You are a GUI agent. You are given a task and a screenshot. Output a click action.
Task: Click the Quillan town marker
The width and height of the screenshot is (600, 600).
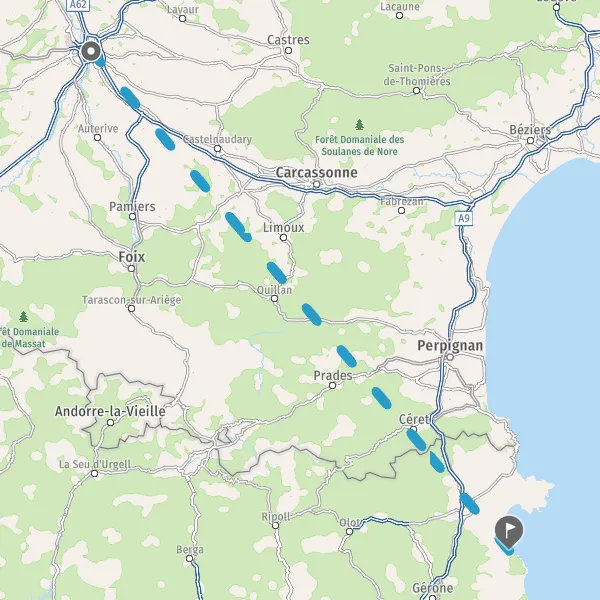(x=274, y=298)
